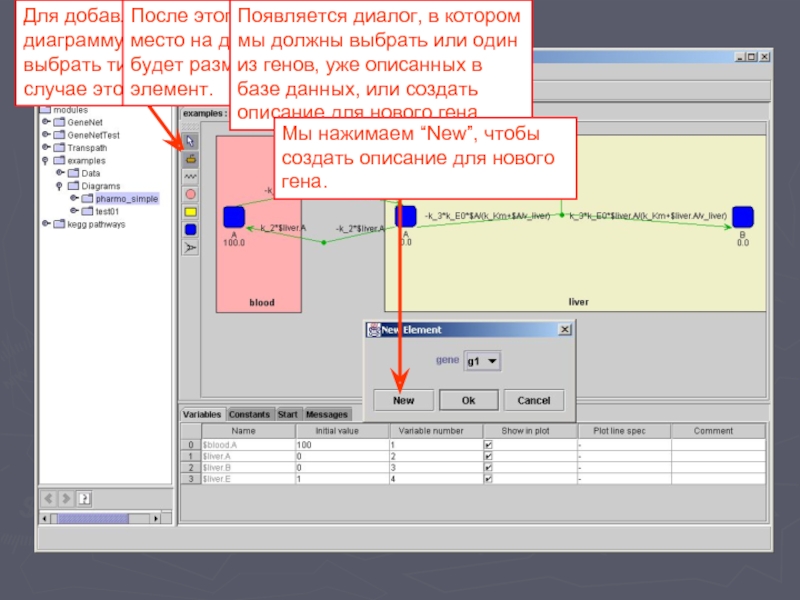Screen dimensions: 800x600
Task: Click the help question mark icon
Action: coord(84,498)
